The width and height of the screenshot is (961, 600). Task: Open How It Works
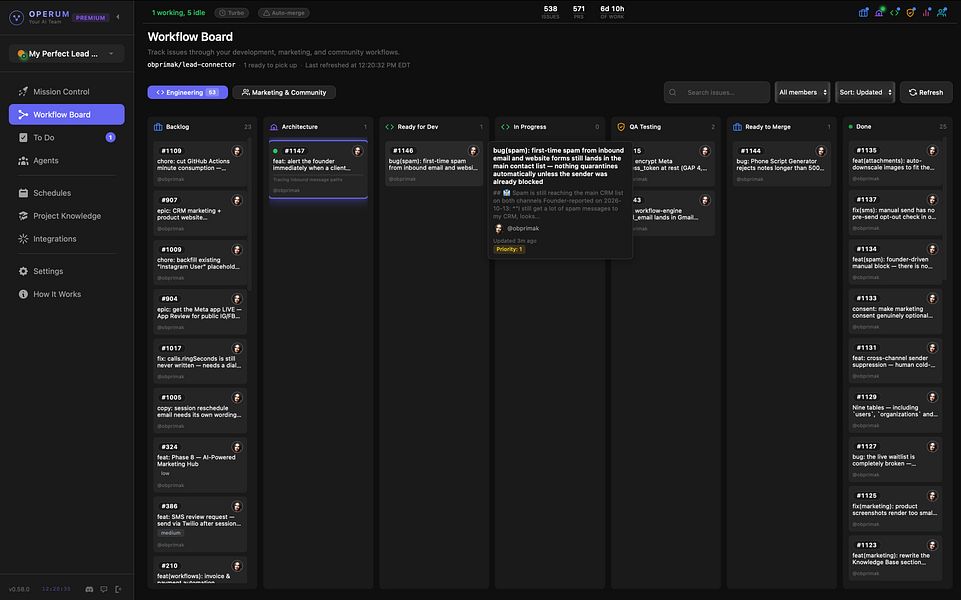pos(67,294)
